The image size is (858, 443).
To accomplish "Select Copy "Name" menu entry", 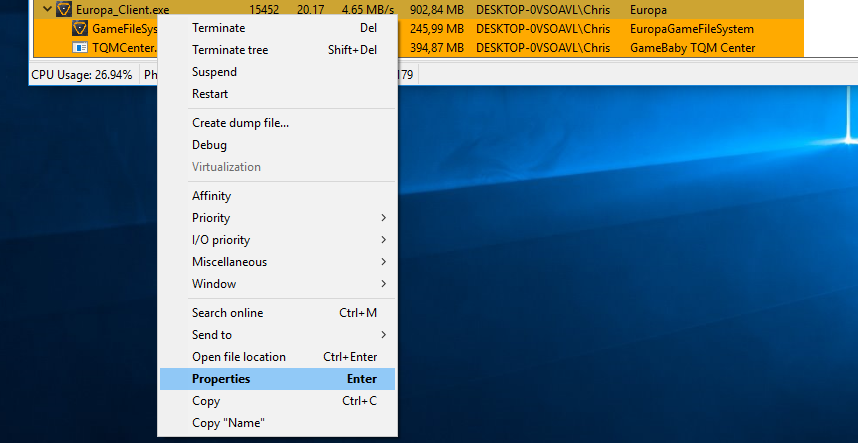I will pyautogui.click(x=277, y=423).
